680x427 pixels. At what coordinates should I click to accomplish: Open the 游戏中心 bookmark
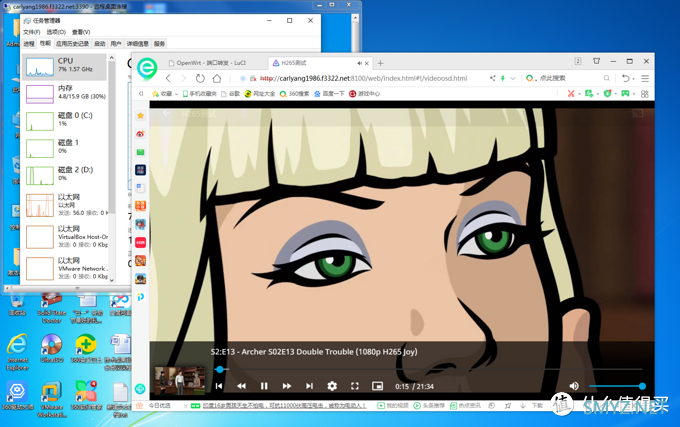(365, 94)
